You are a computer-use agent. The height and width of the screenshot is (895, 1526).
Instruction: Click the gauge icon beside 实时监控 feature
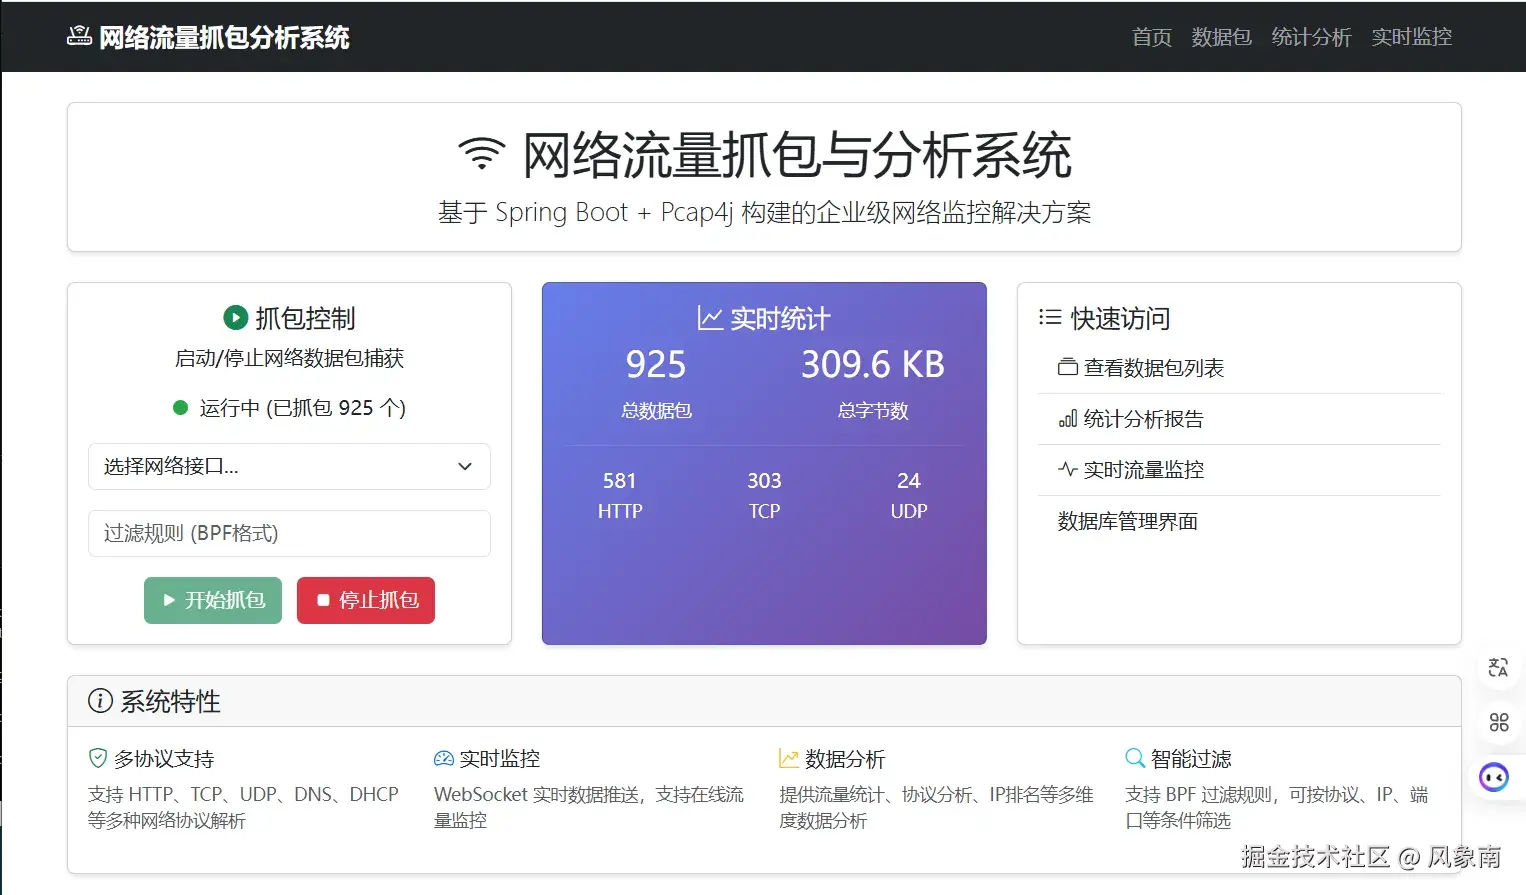444,758
